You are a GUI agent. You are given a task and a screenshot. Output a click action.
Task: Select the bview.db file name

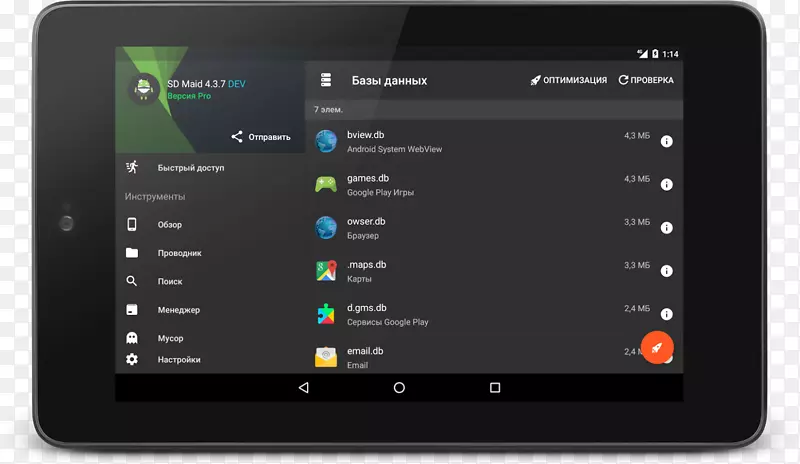[x=366, y=135]
